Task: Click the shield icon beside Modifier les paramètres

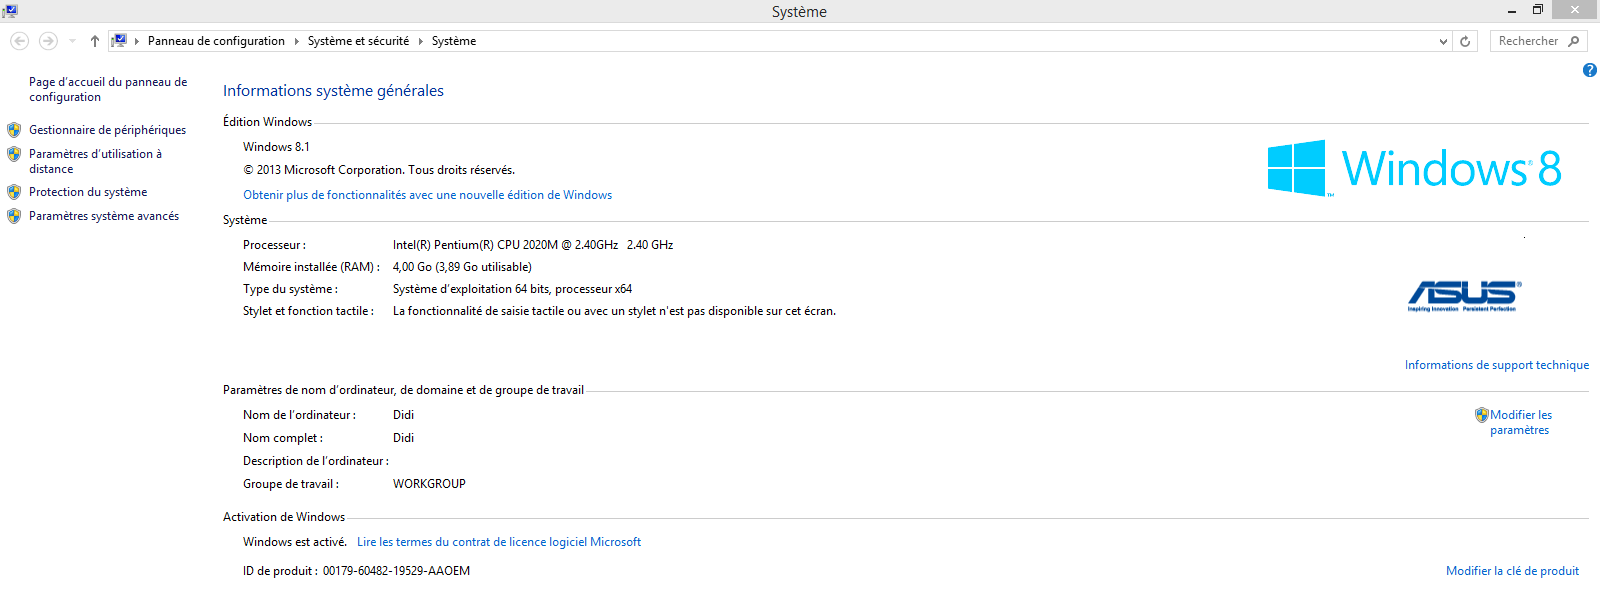Action: click(x=1482, y=415)
